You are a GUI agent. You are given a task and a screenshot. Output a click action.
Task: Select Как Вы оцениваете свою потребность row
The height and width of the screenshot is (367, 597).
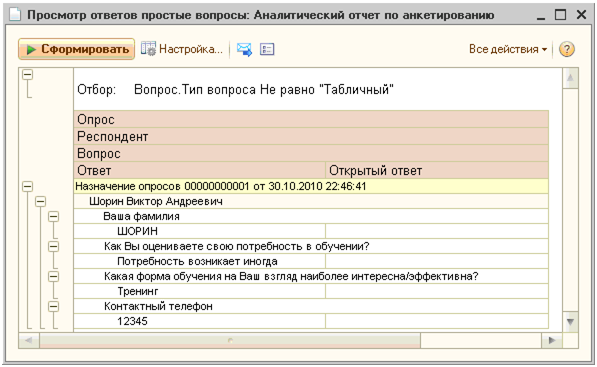point(311,246)
